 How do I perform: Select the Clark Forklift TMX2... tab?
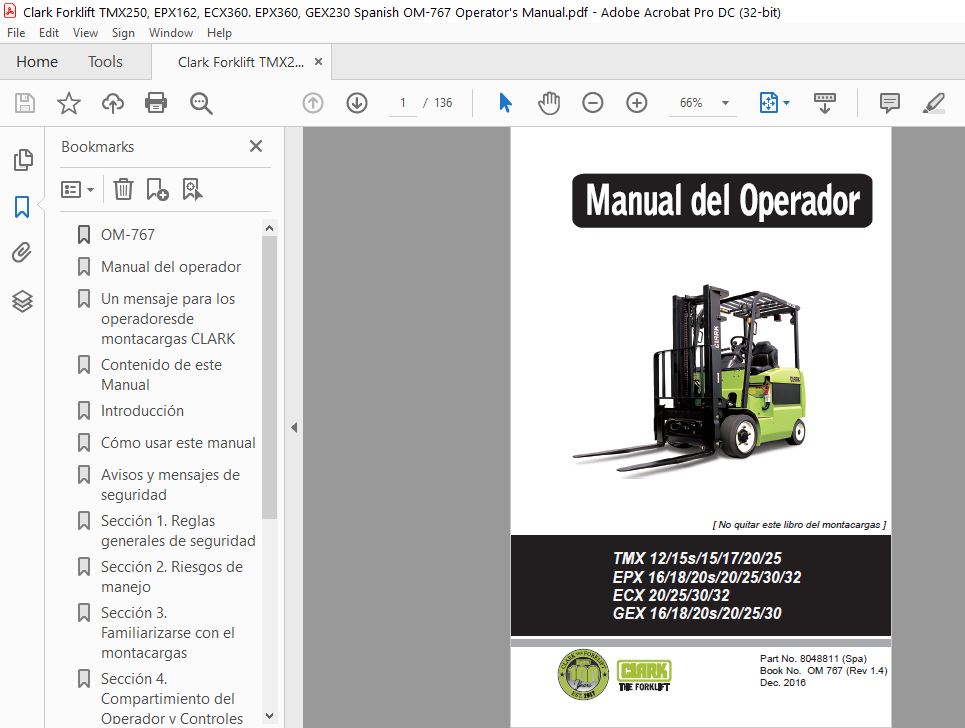click(x=241, y=62)
